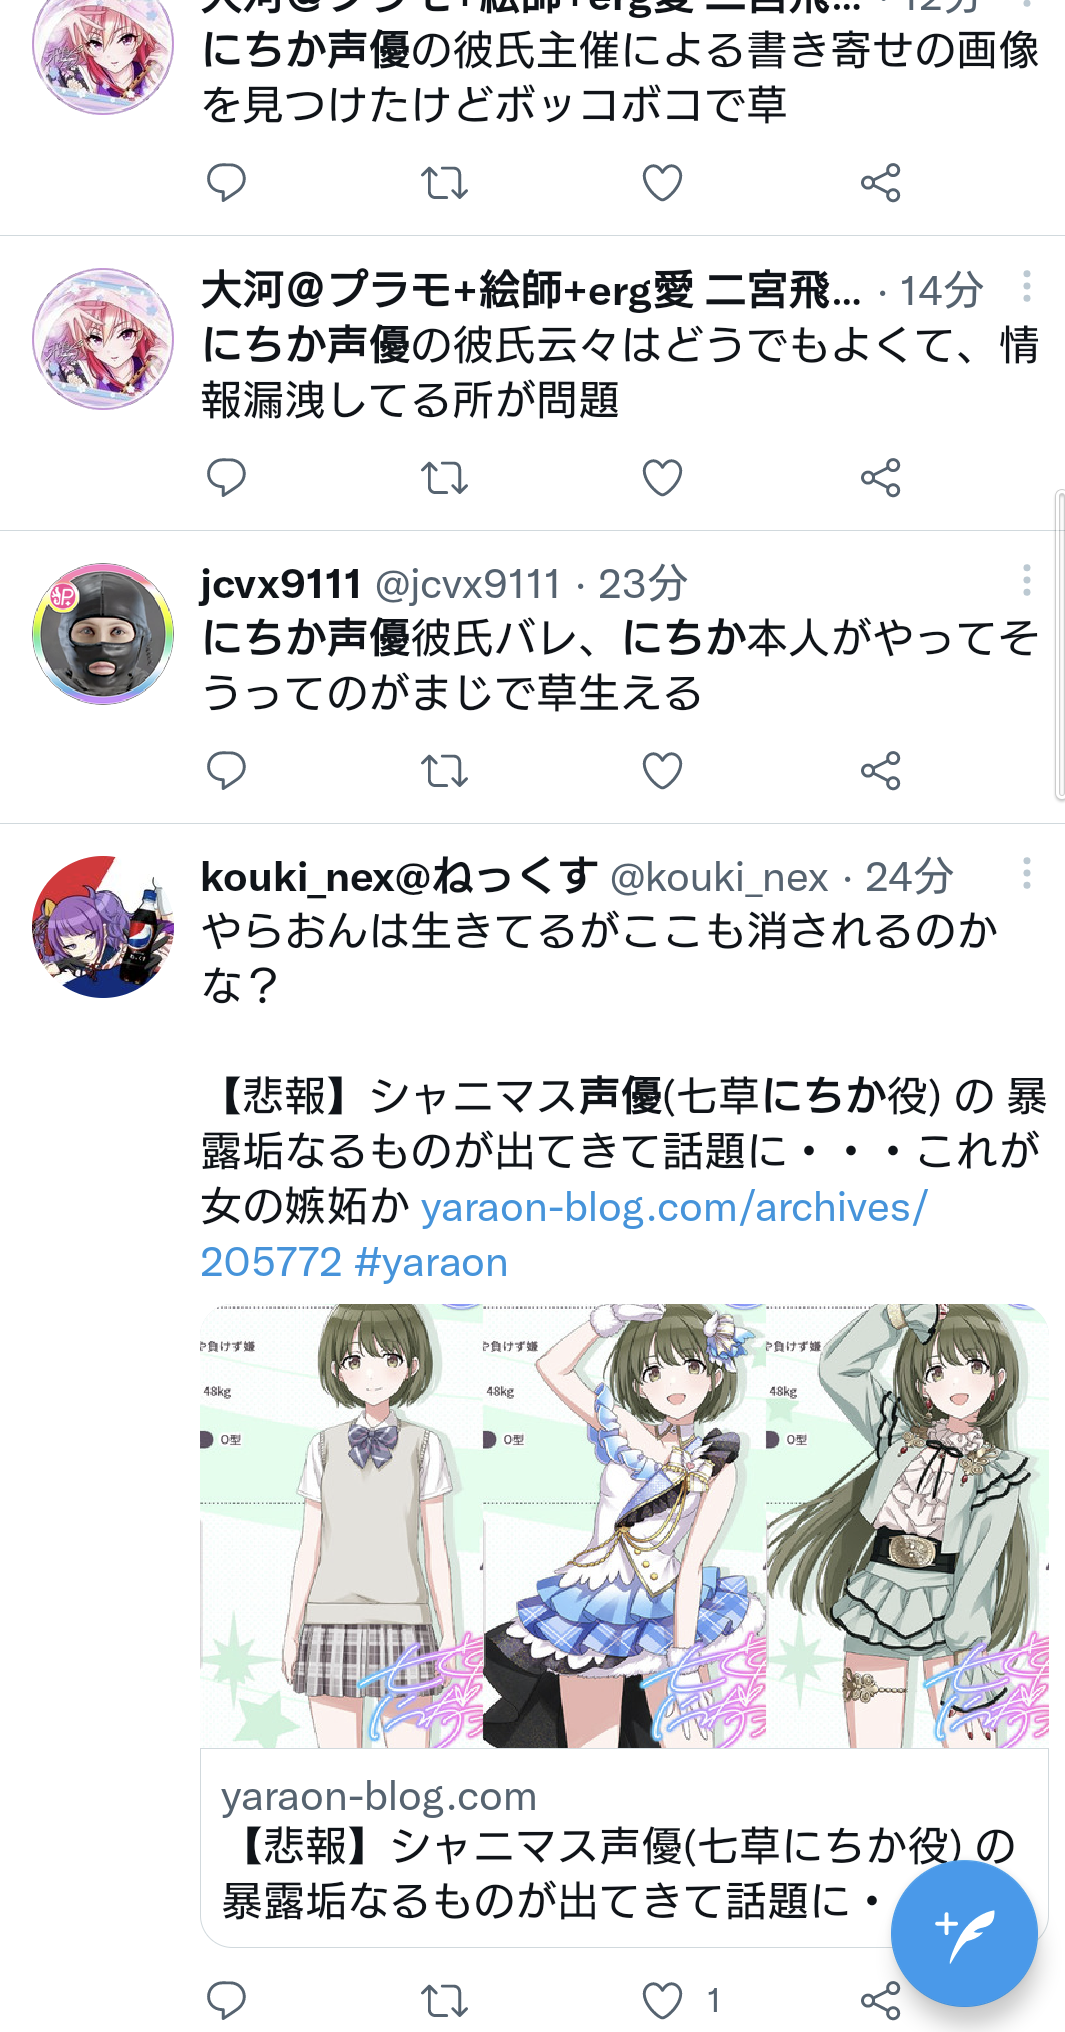View the middle character image in blue dress
This screenshot has width=1065, height=2032.
coord(624,1525)
